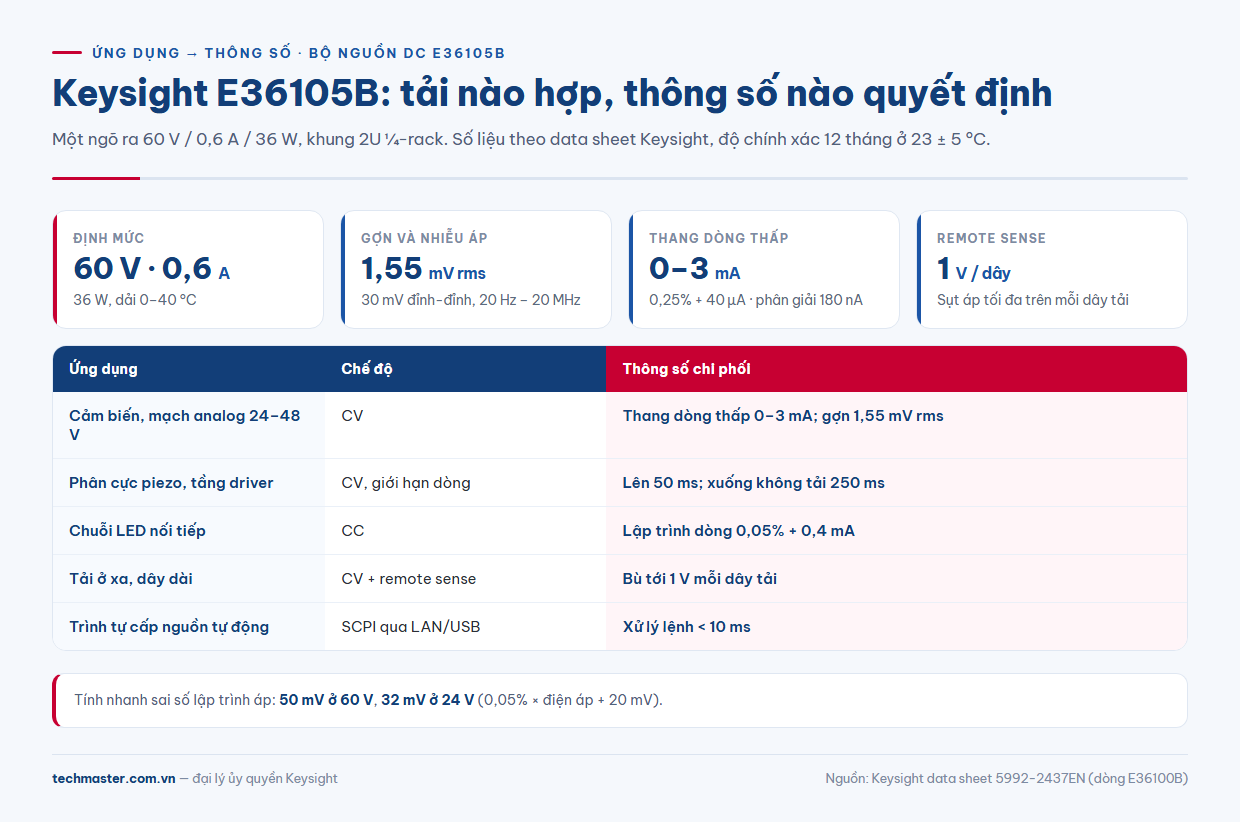Screen dimensions: 1240x822
Task: Click the text '36 W, dải 0–40 °C'
Action: pos(135,299)
